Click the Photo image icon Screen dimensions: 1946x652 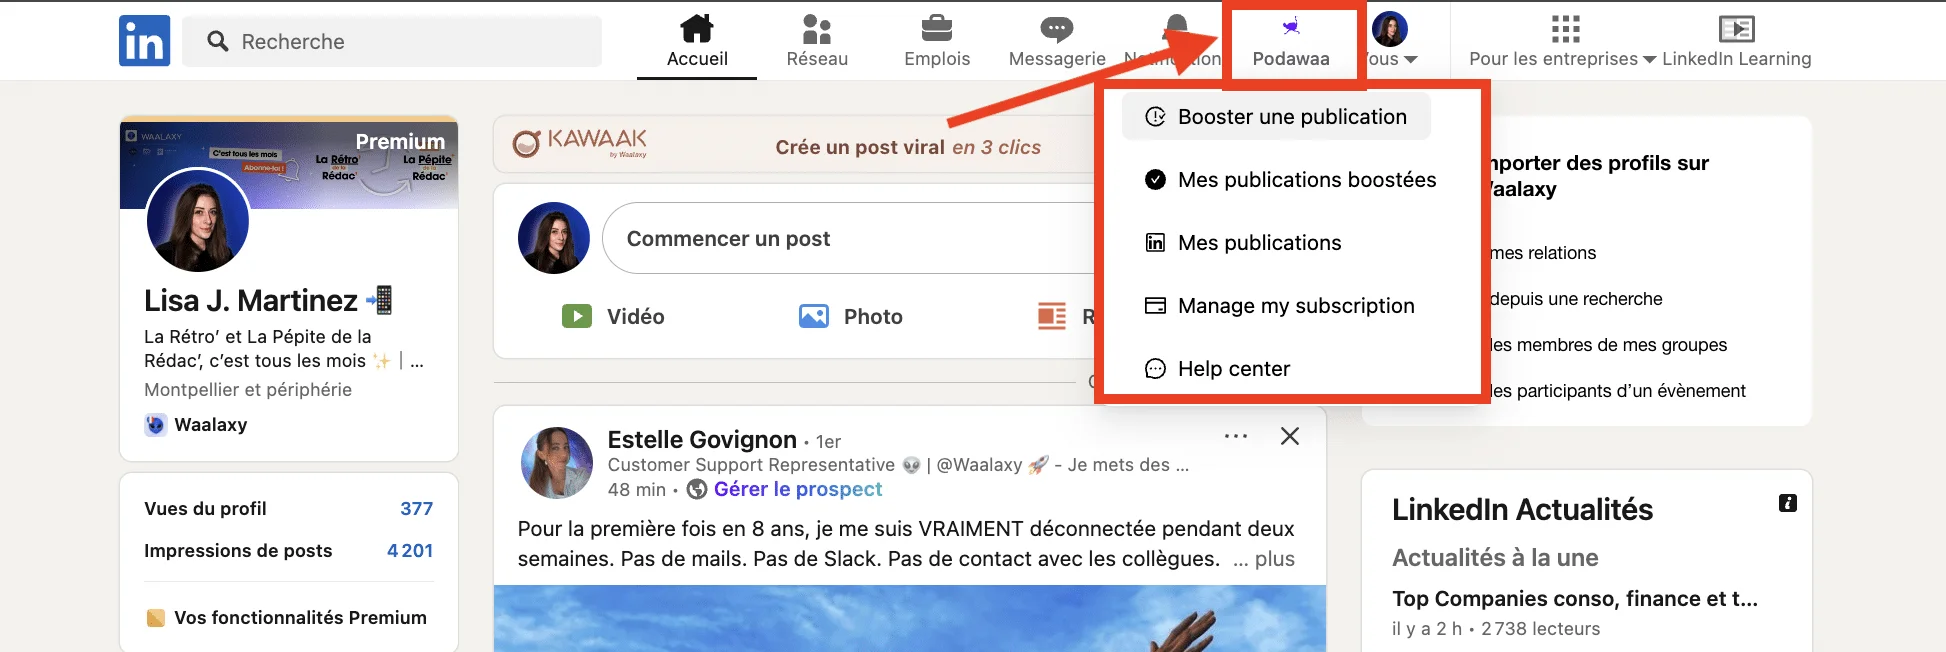(814, 317)
